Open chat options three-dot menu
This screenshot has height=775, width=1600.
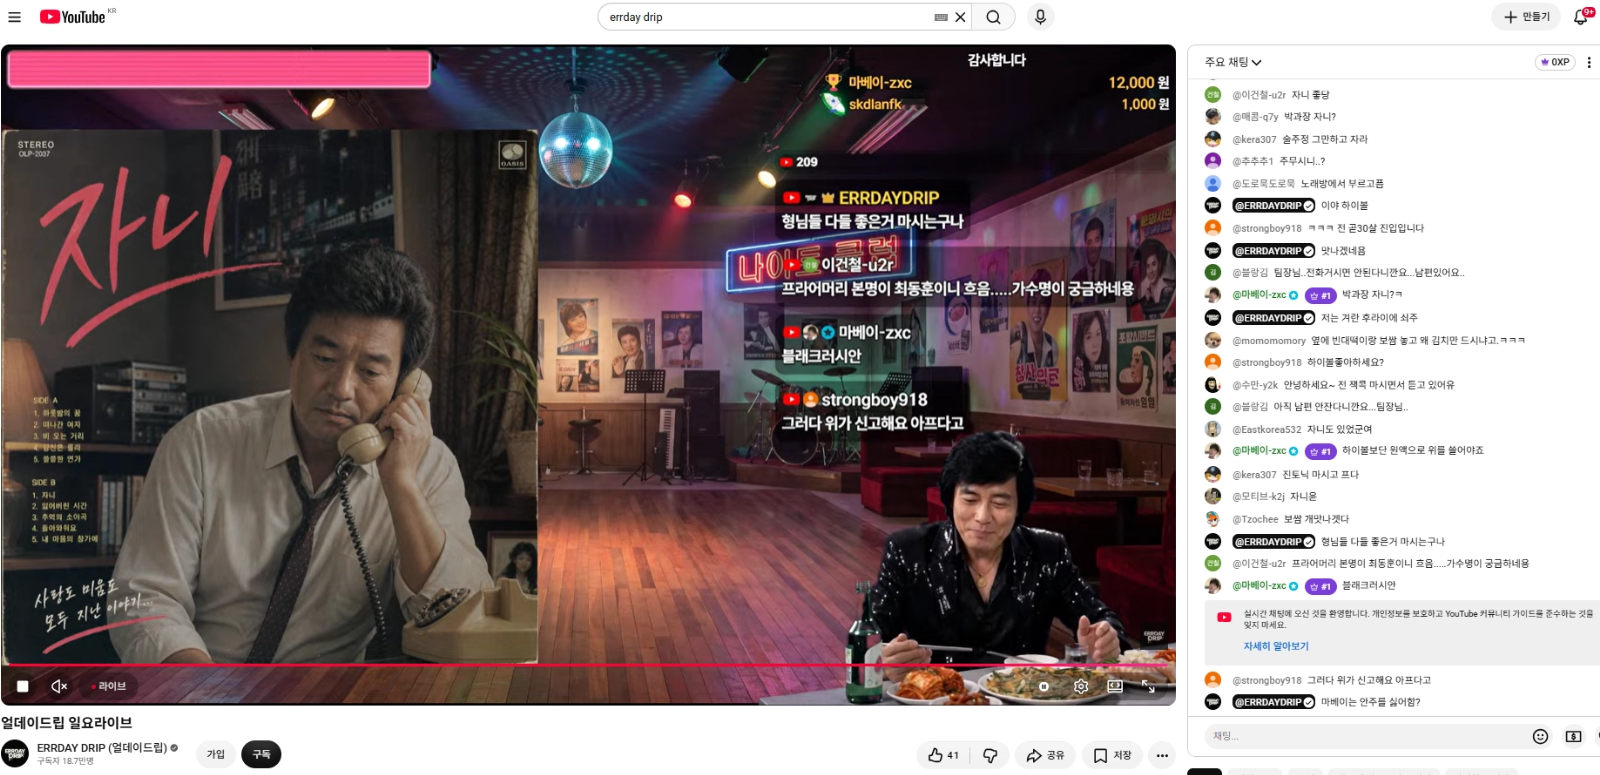(1589, 62)
